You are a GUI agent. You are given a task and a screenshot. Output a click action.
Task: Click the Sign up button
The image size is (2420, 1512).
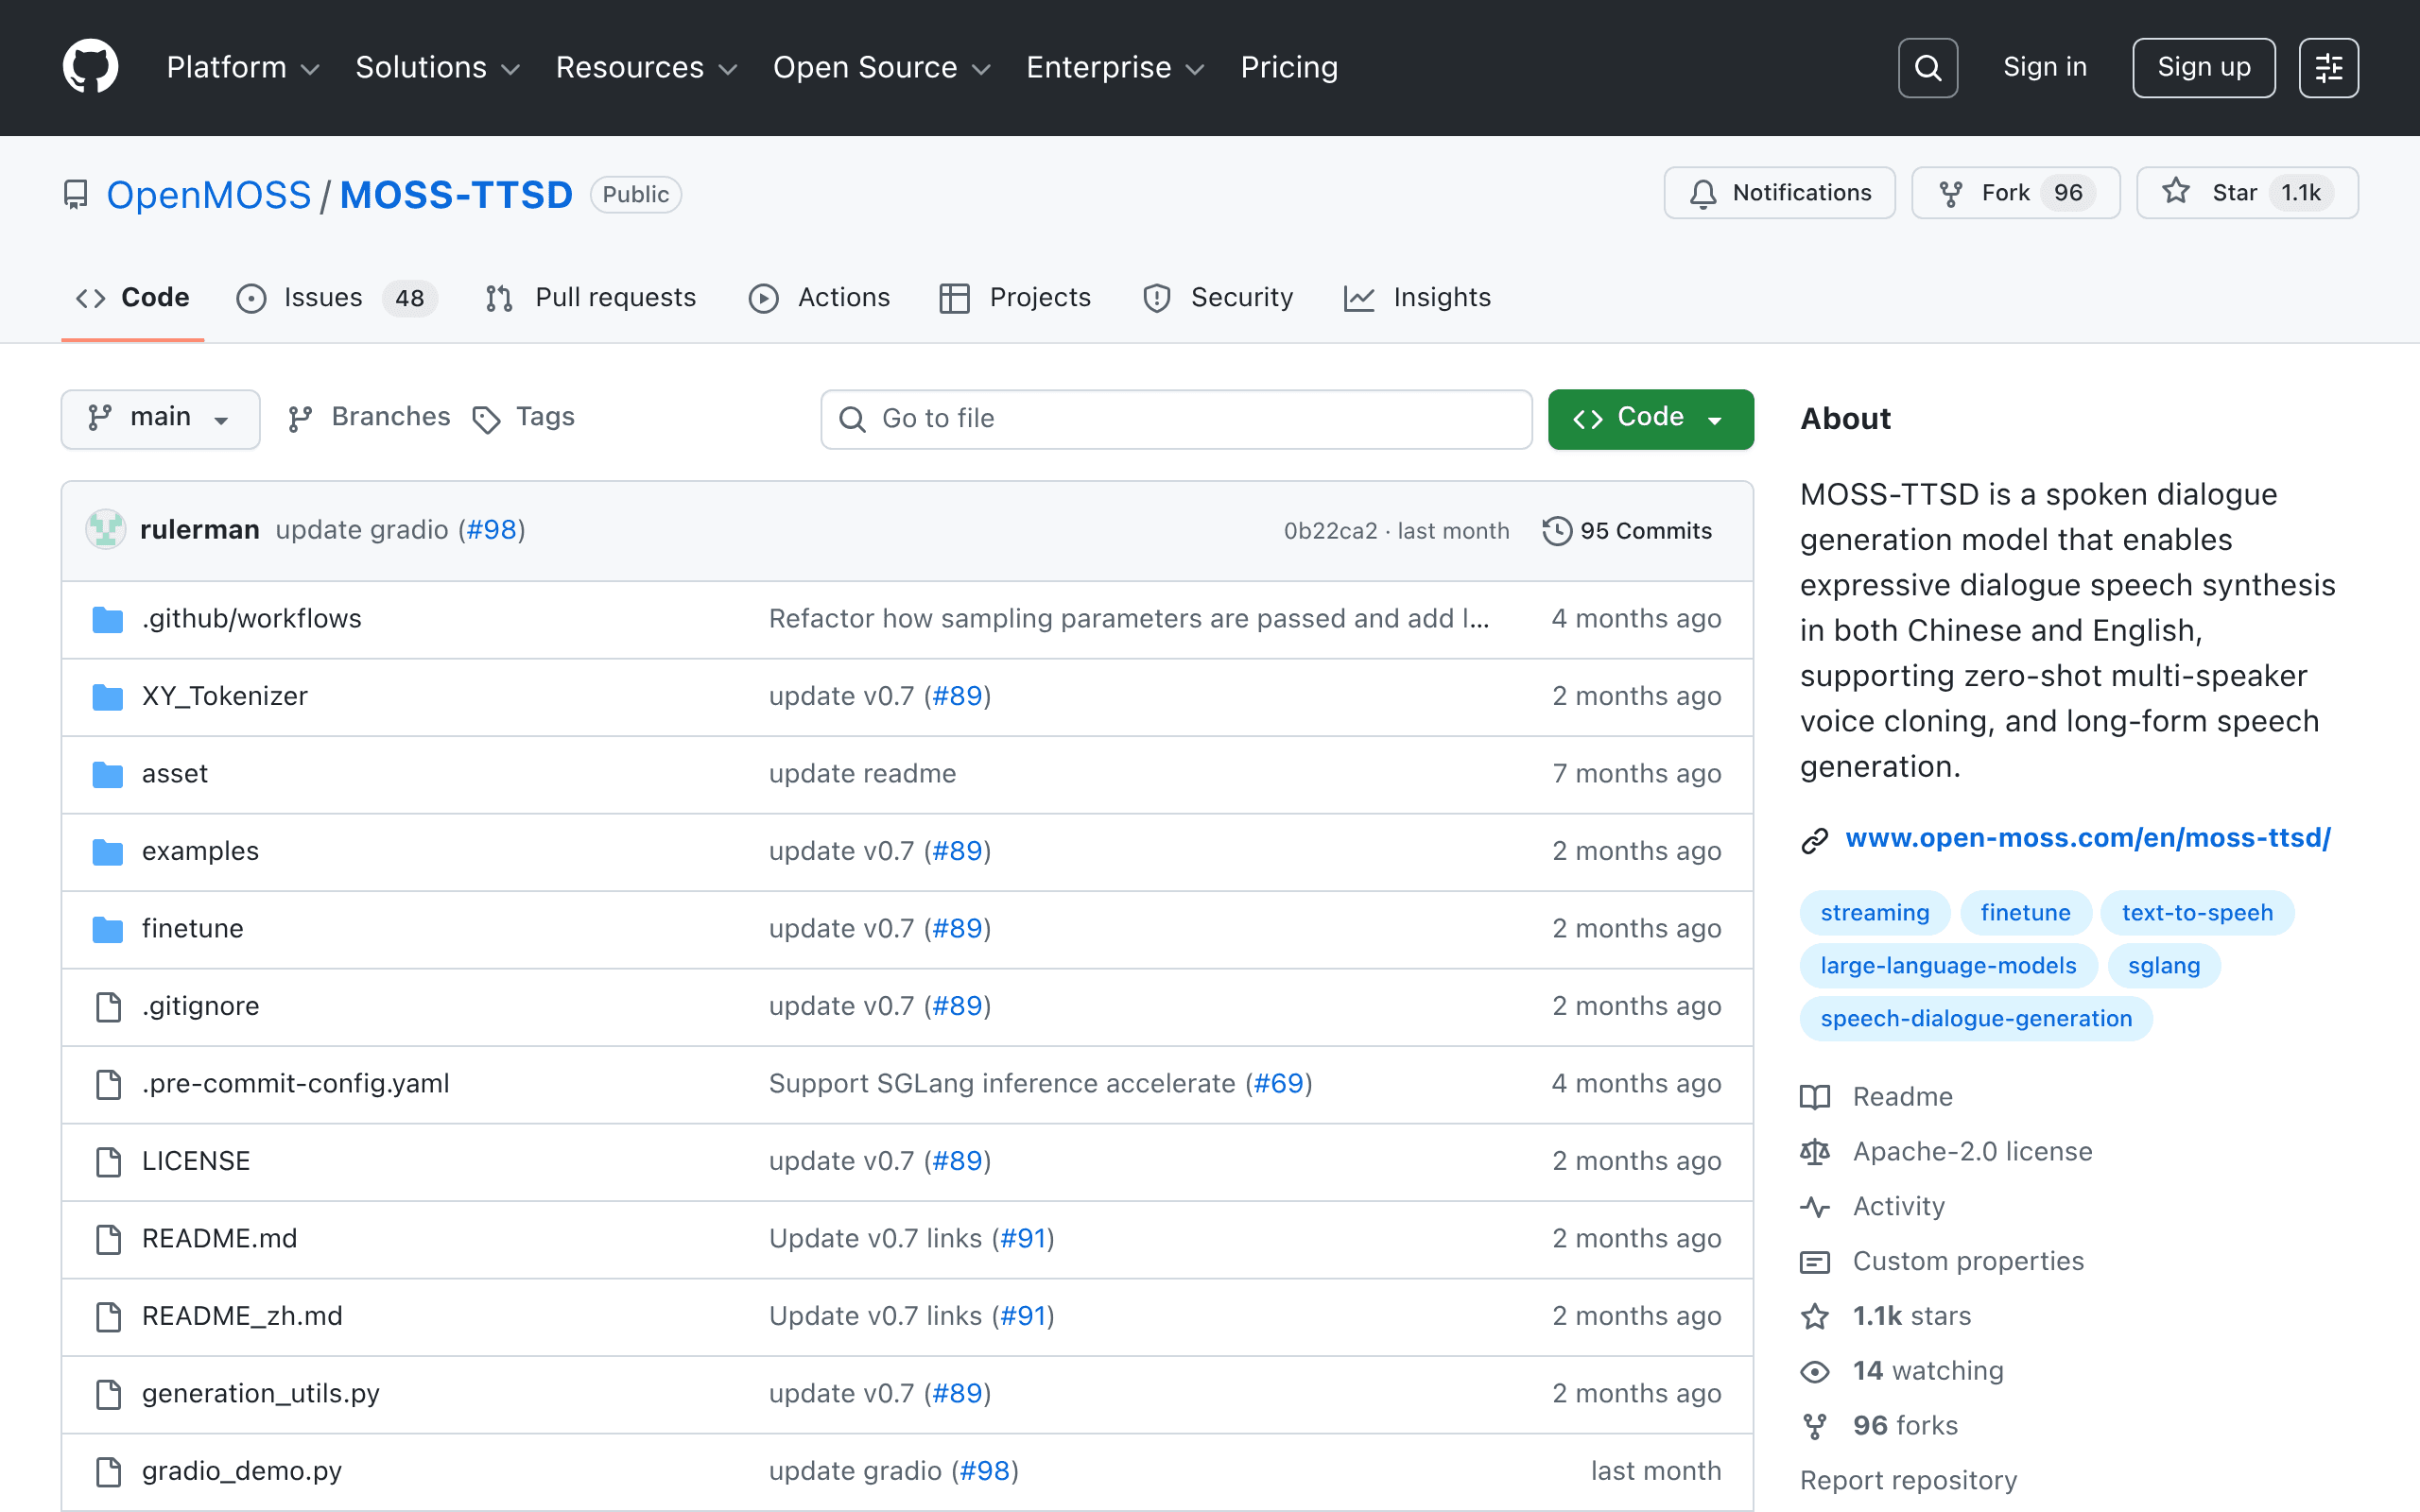tap(2203, 67)
